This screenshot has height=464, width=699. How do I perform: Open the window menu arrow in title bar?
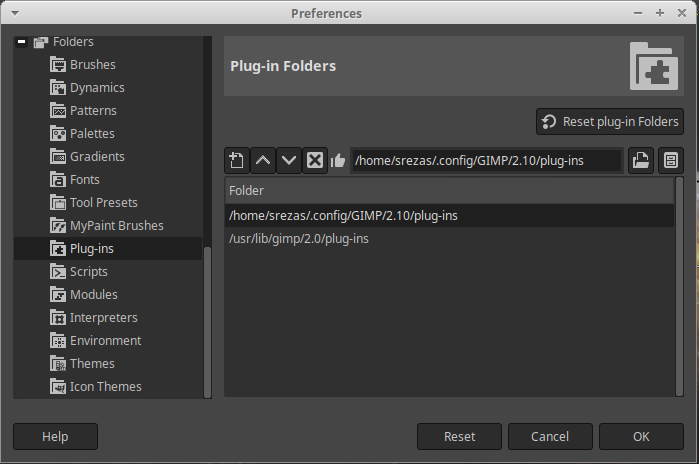tap(15, 13)
